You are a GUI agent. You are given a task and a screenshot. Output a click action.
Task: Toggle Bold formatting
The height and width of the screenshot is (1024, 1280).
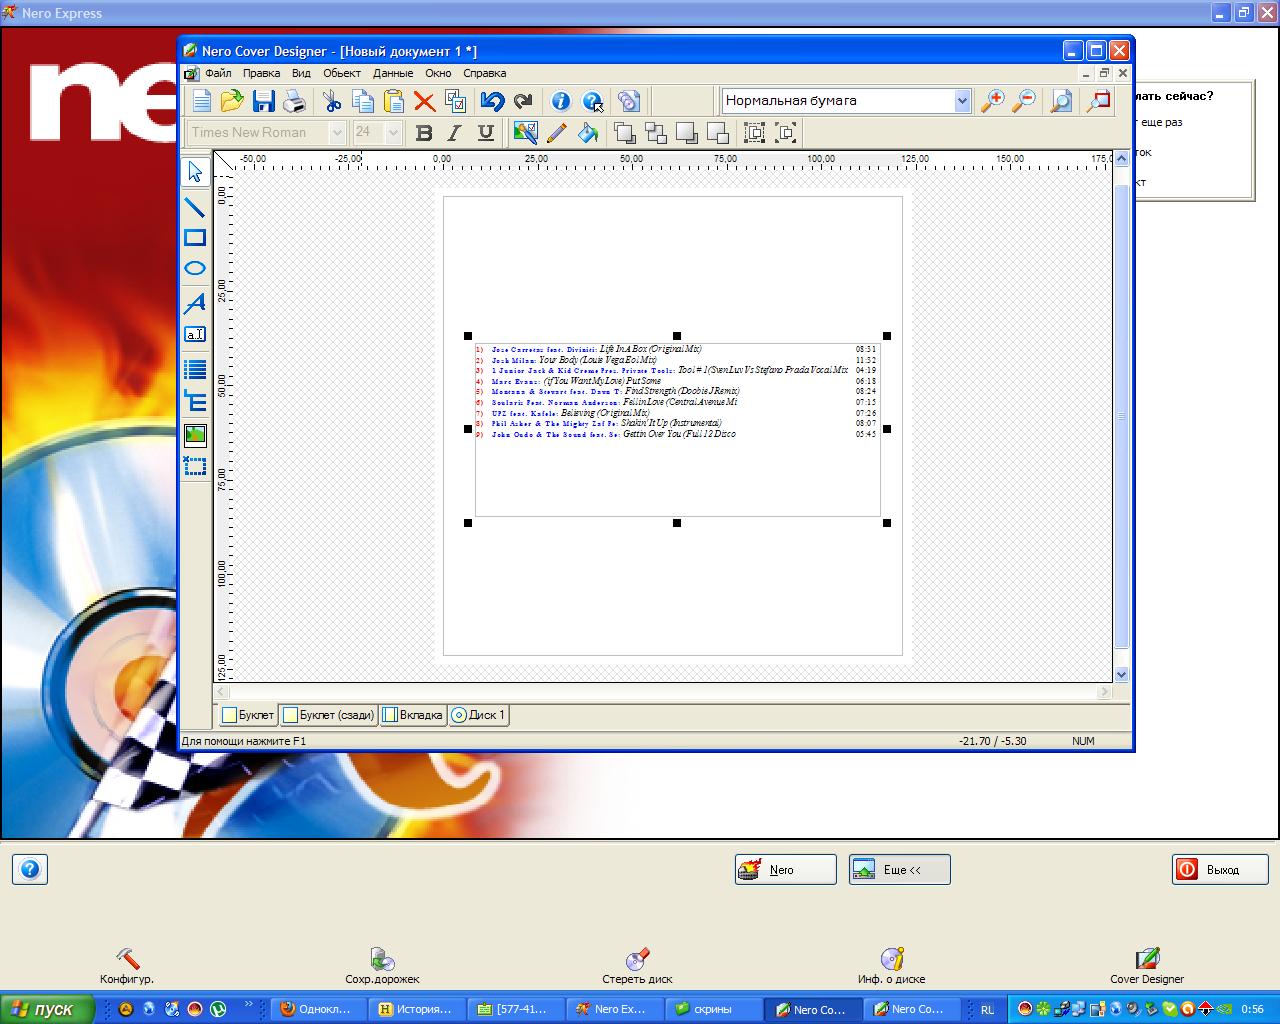[424, 132]
